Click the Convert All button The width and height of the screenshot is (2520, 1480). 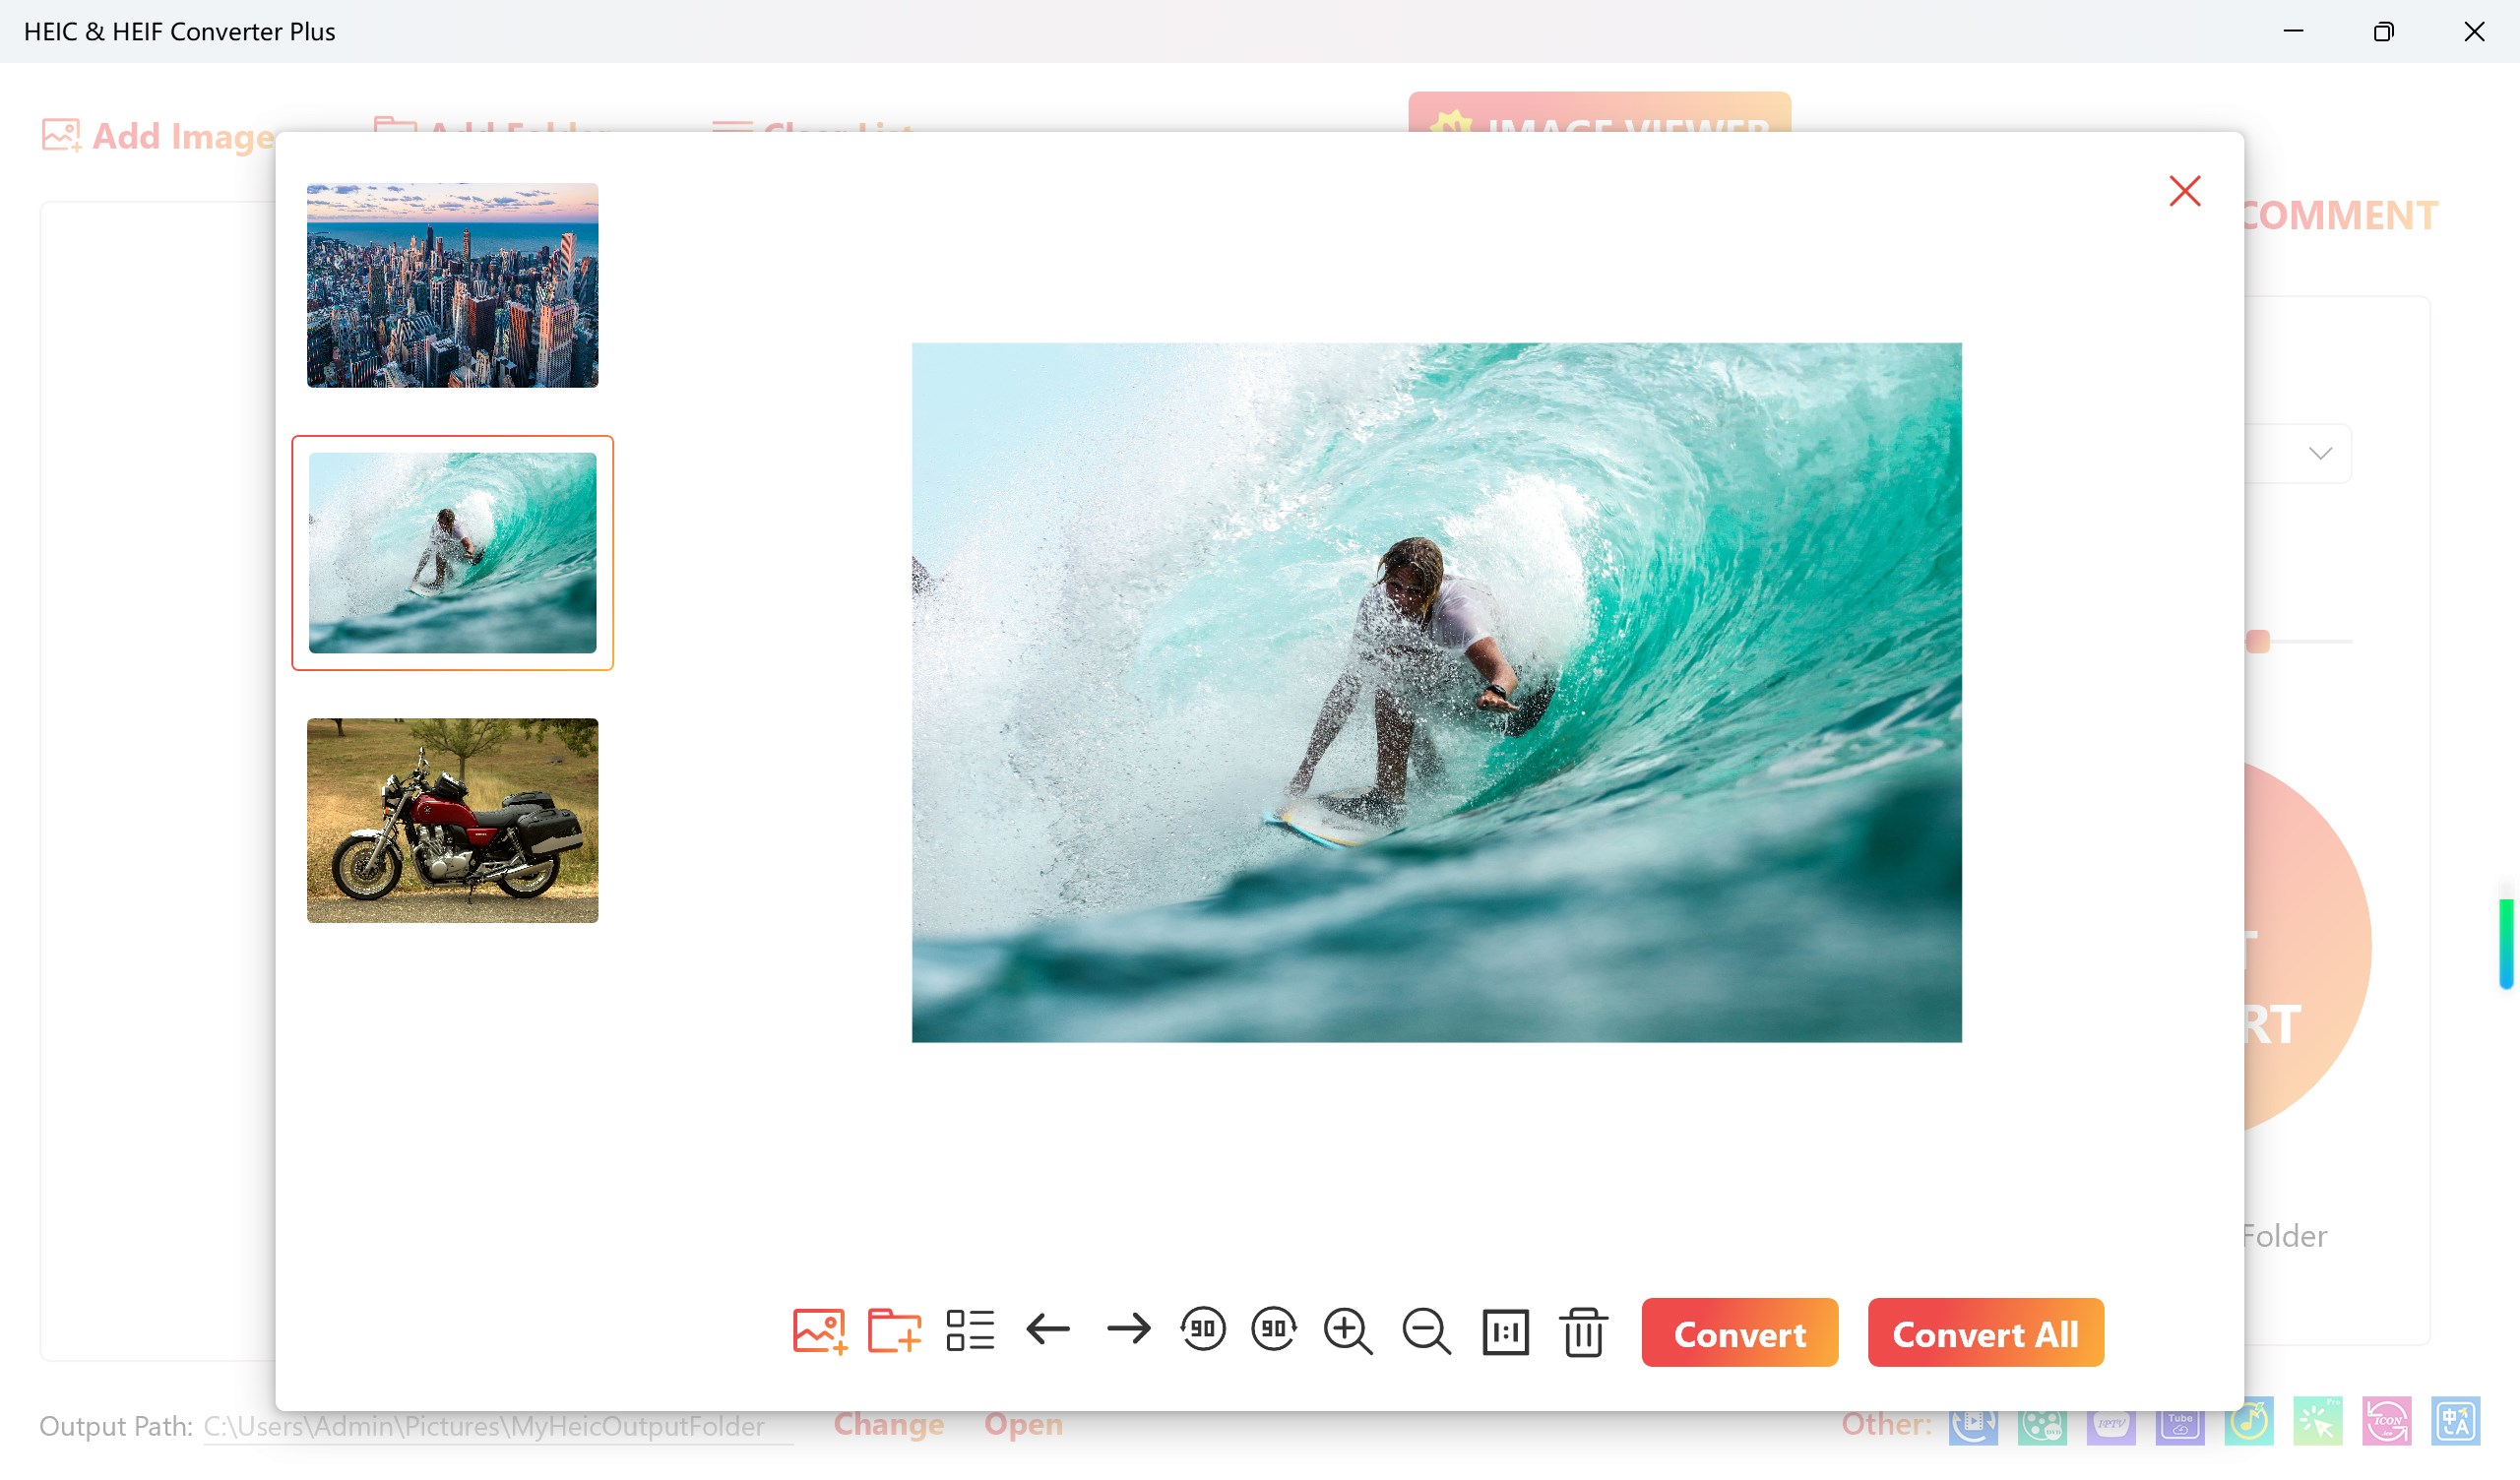click(1985, 1333)
